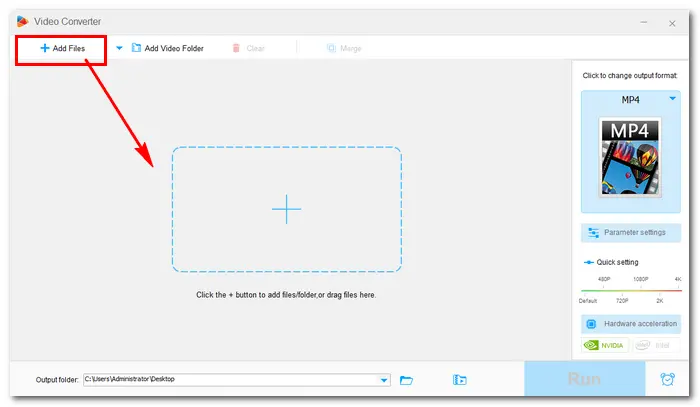Image resolution: width=700 pixels, height=407 pixels.
Task: Click the Clear trash button
Action: 248,48
